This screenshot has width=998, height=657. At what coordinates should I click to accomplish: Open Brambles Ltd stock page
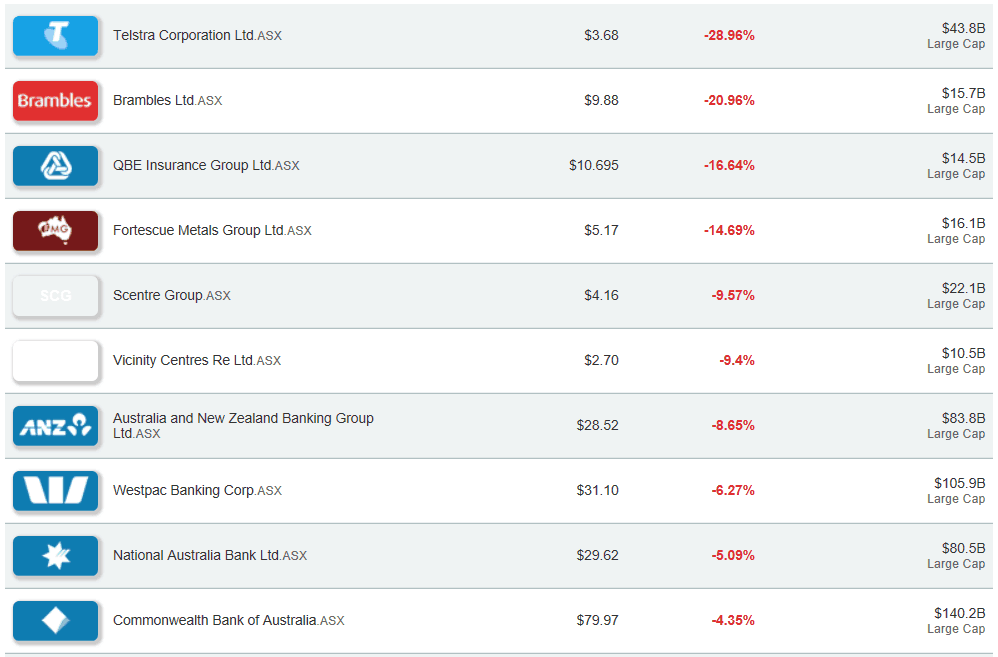click(x=154, y=100)
